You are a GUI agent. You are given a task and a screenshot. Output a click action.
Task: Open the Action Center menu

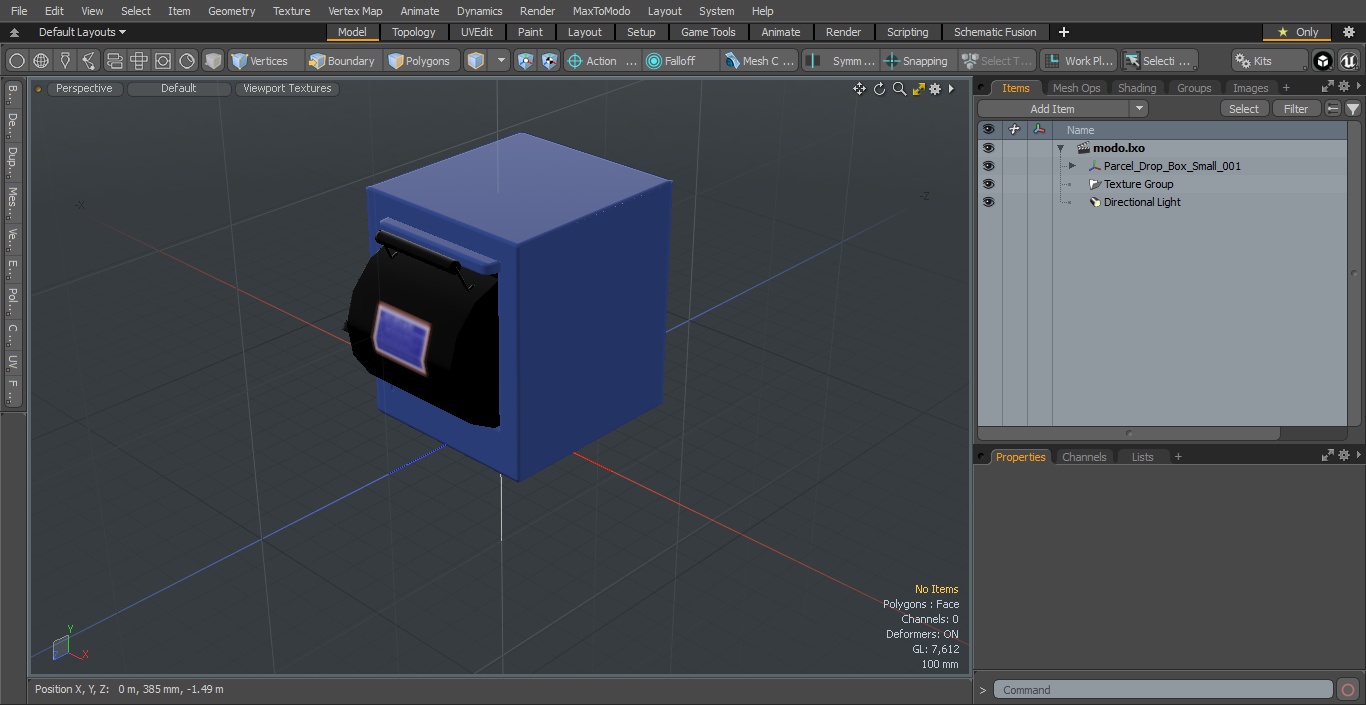coord(602,61)
